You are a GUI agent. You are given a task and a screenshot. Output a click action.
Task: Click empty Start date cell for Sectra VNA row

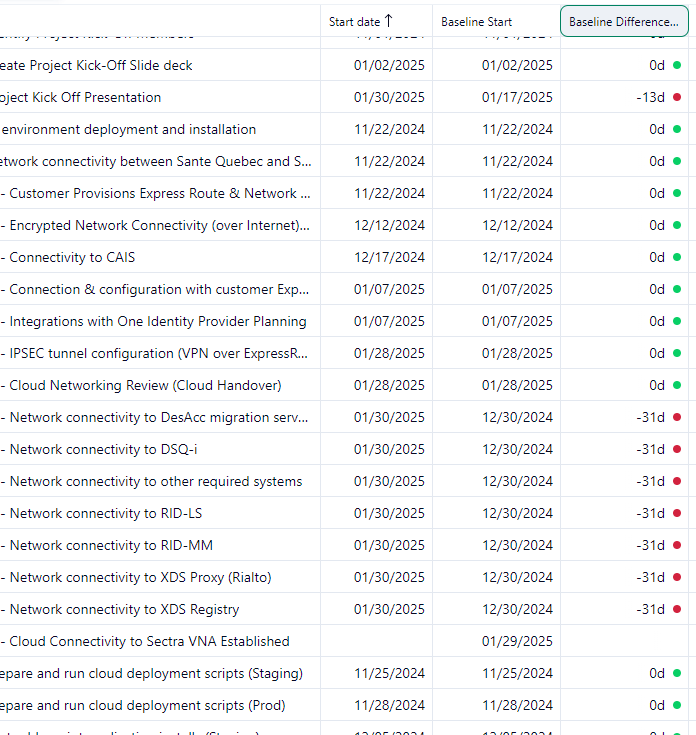(376, 641)
